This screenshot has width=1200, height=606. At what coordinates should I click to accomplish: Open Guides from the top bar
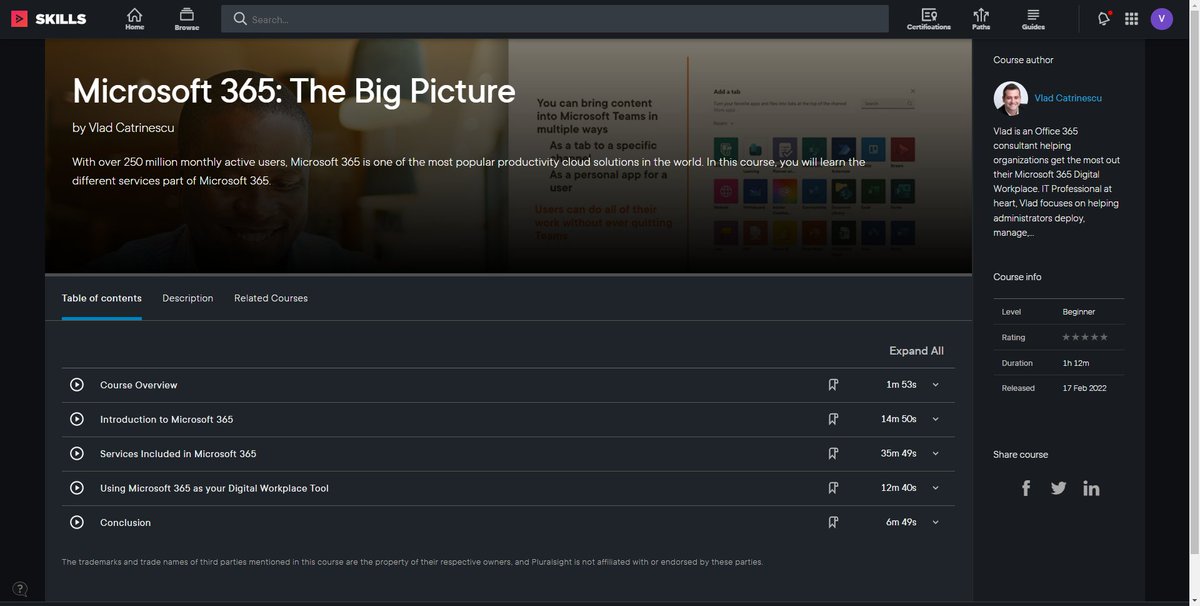coord(1033,19)
